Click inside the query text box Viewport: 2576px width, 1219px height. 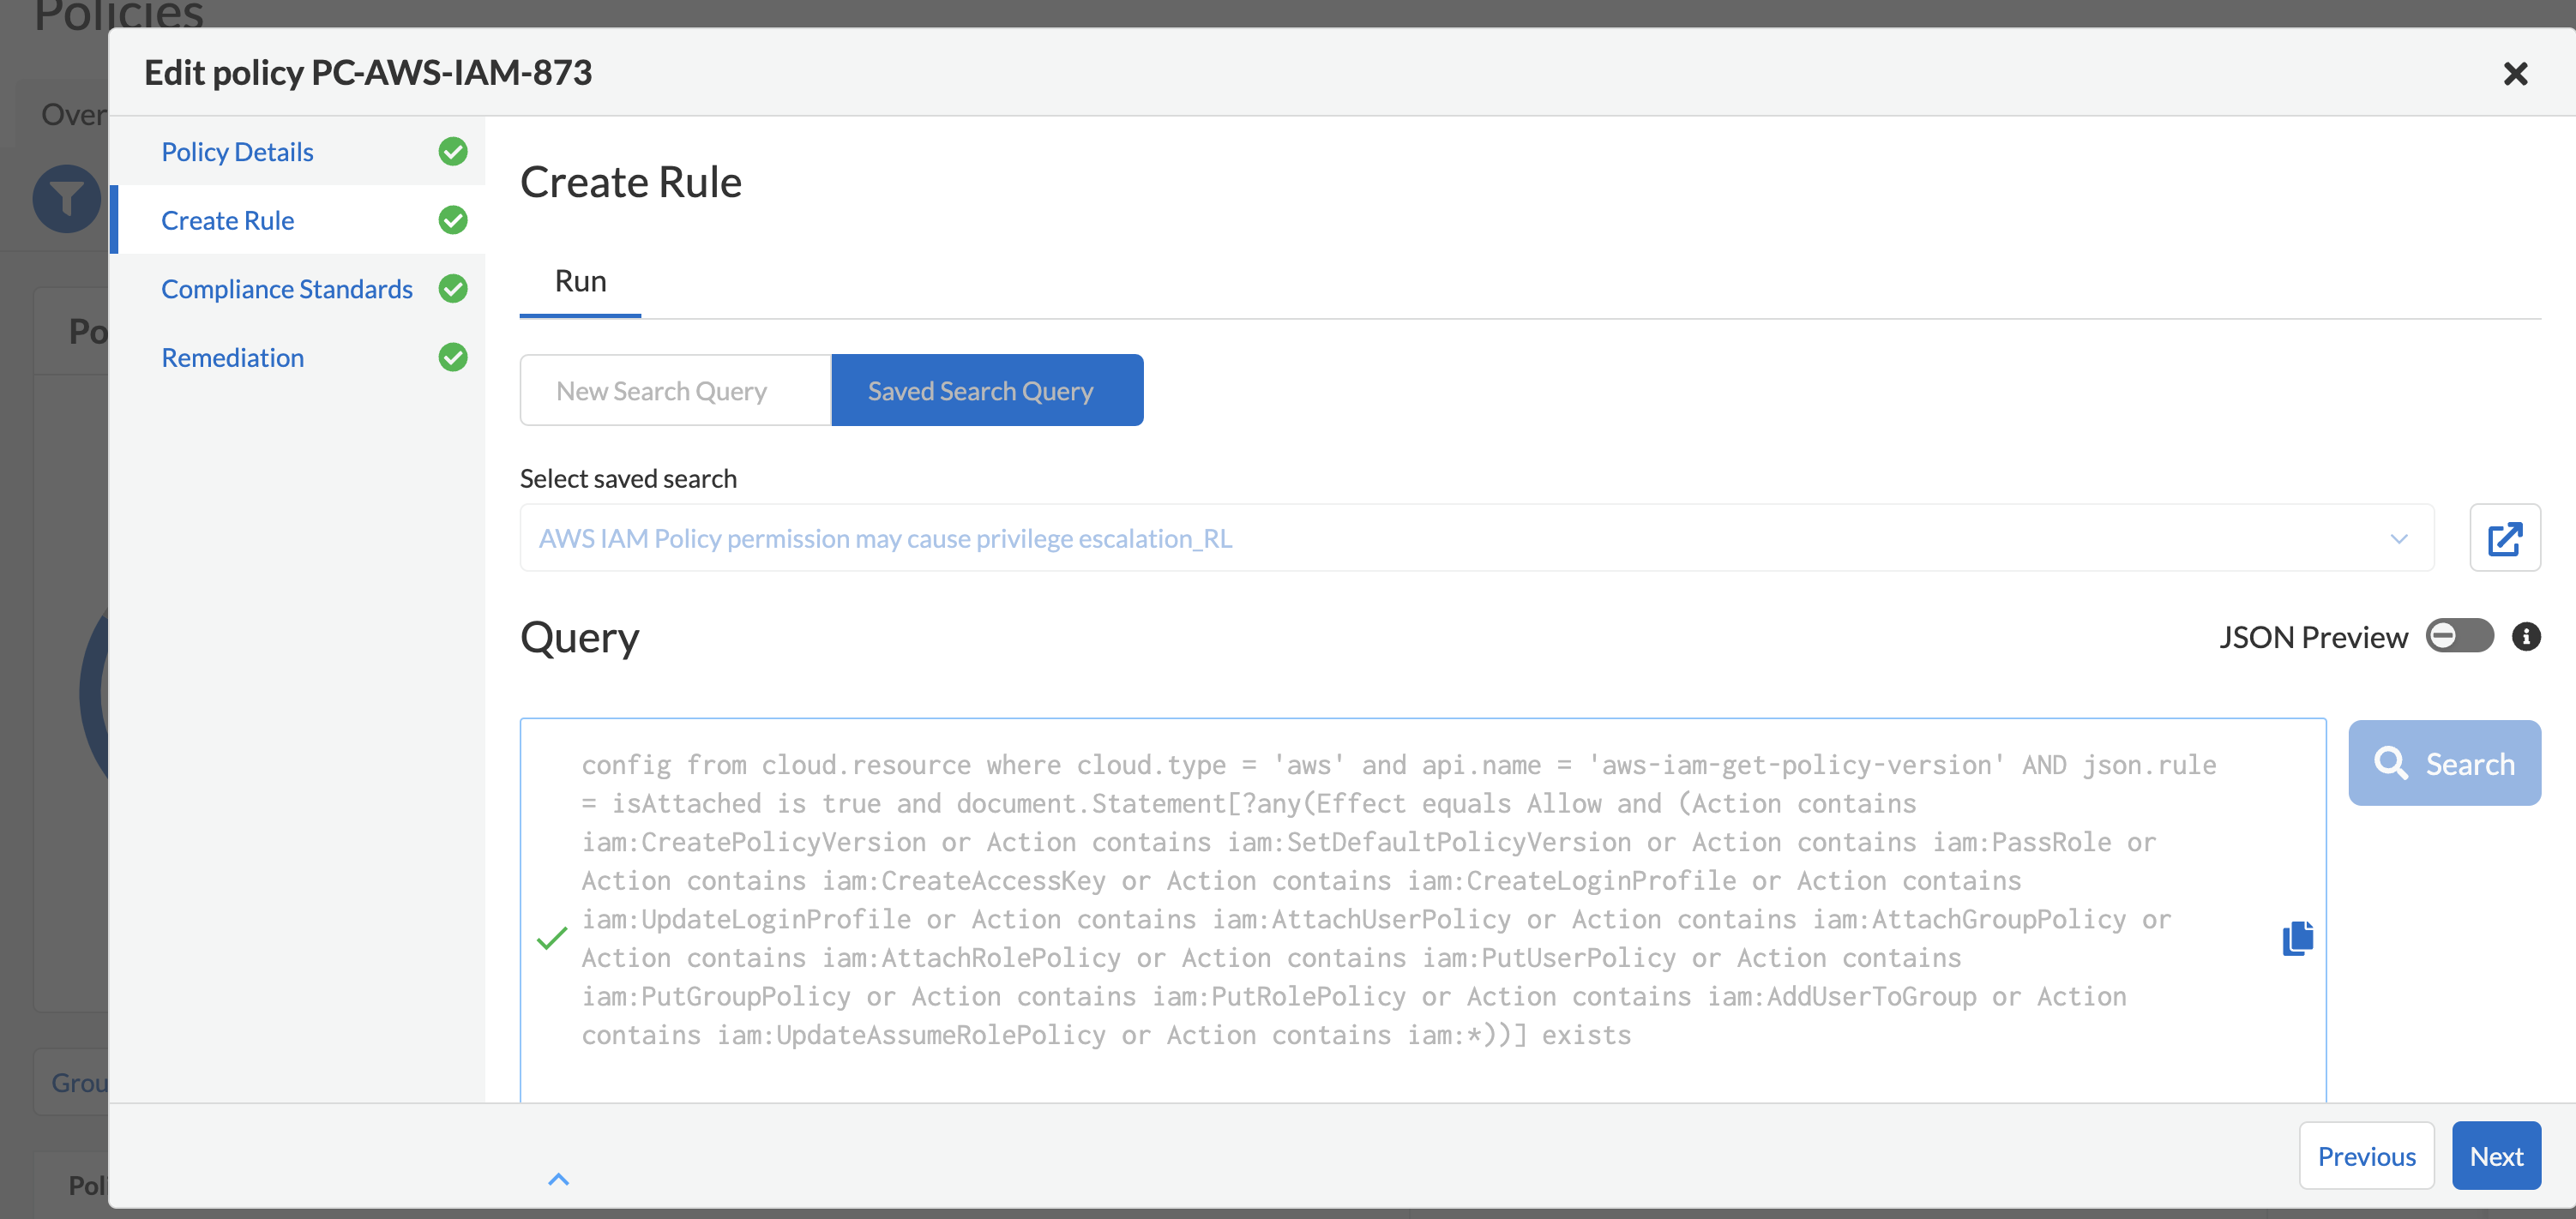click(1422, 910)
